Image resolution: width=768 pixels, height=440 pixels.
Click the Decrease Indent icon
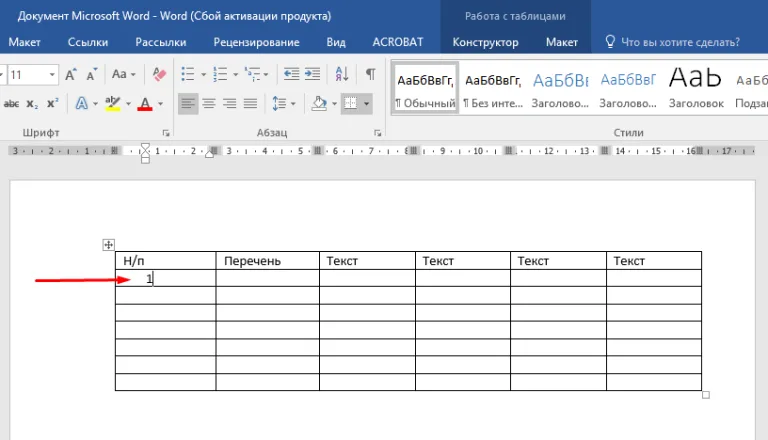pyautogui.click(x=291, y=74)
